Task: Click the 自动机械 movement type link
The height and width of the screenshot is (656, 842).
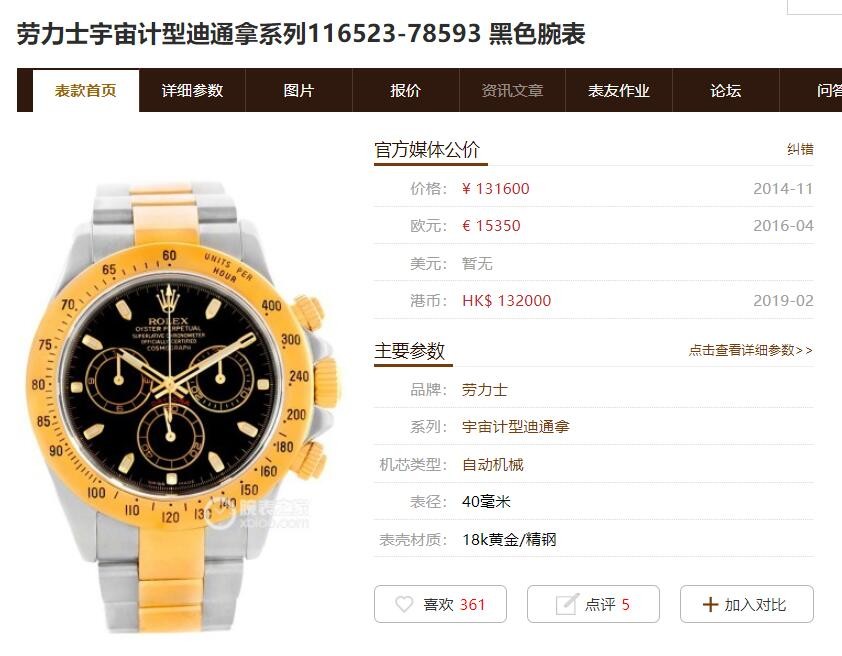Action: tap(492, 464)
